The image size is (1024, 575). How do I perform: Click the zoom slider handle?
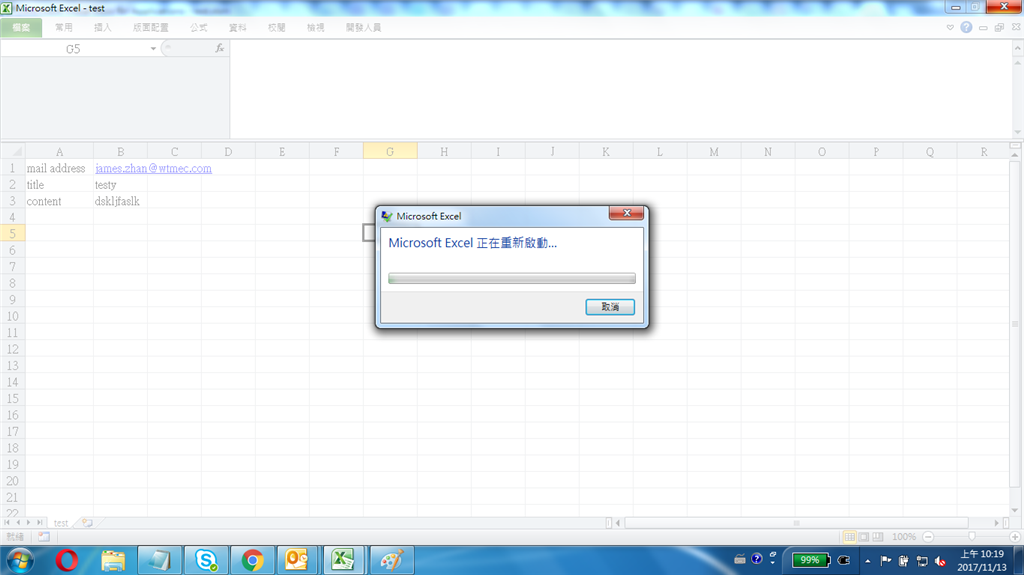coord(972,536)
